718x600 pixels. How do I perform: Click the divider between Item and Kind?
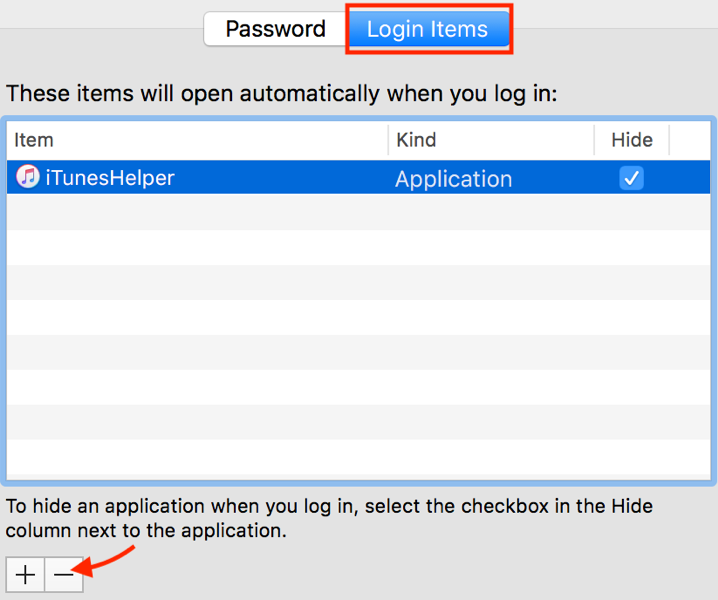[388, 140]
